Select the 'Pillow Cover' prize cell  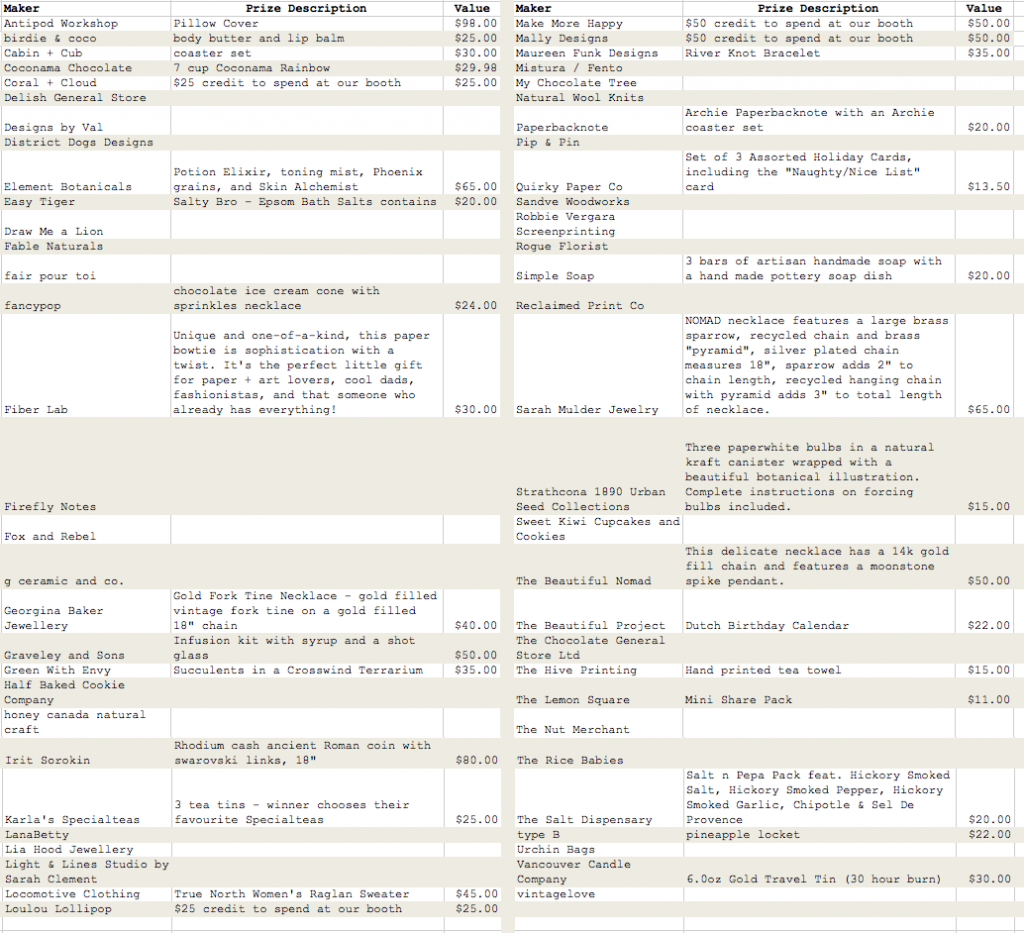point(307,24)
